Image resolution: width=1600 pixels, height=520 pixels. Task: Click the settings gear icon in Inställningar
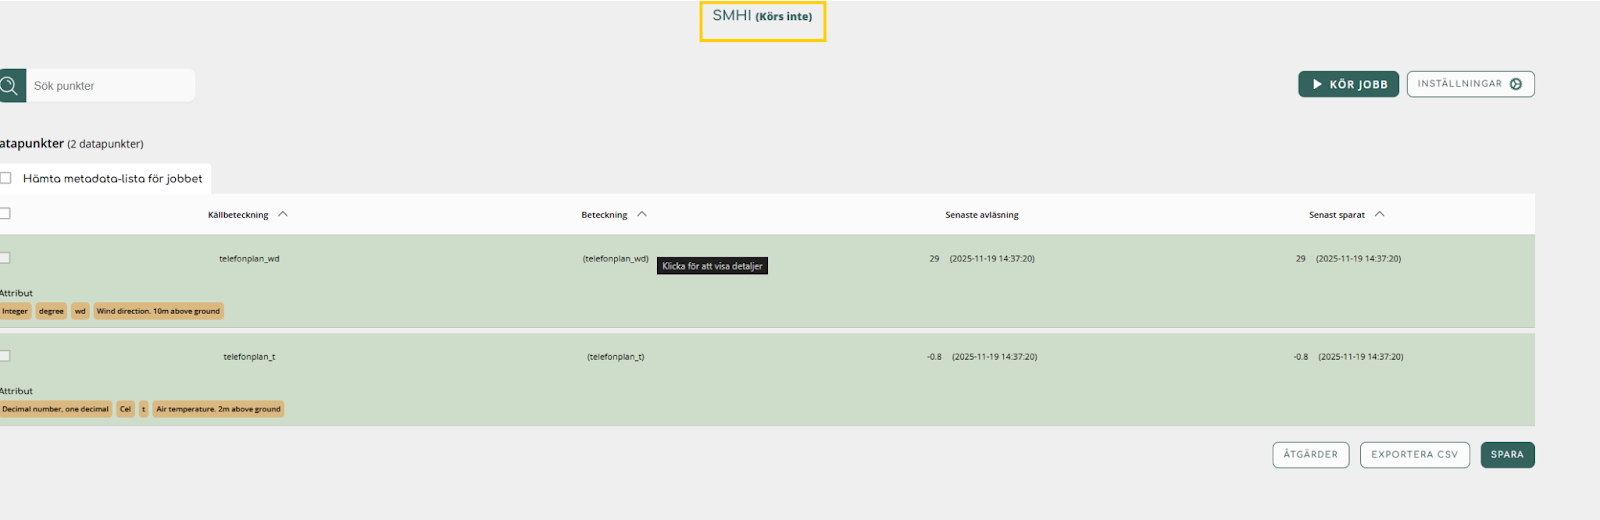tap(1516, 84)
